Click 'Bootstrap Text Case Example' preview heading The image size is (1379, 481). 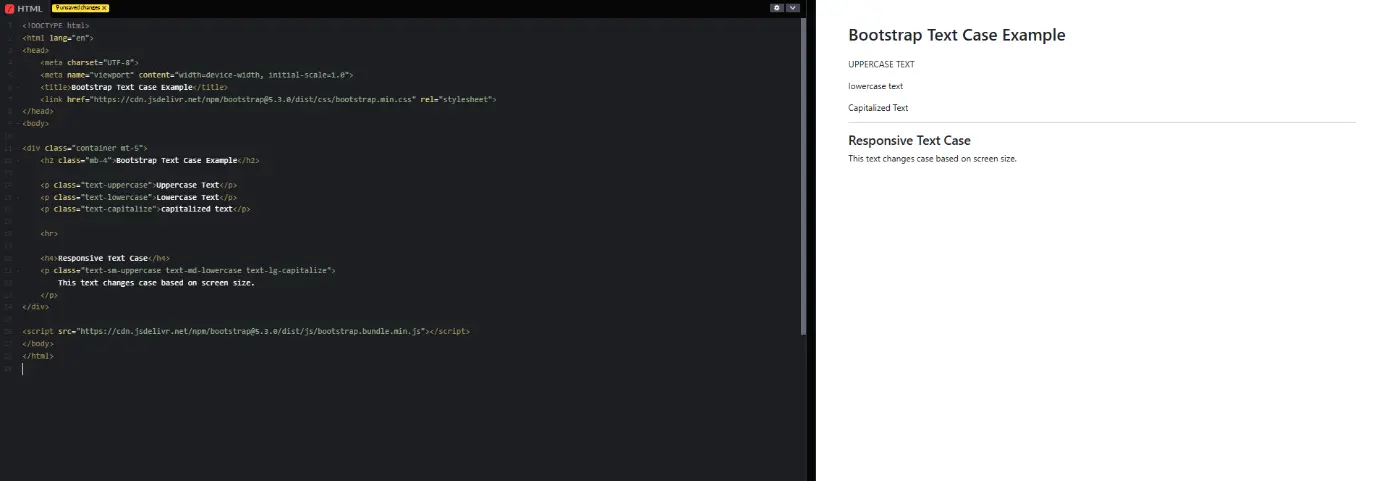tap(957, 35)
